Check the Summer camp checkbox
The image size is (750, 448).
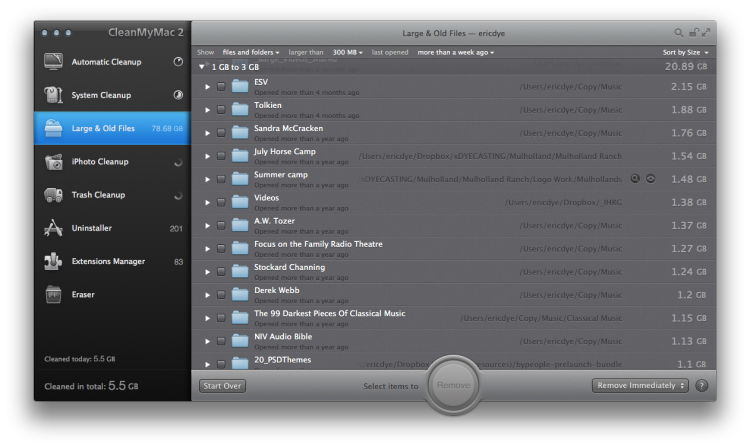pos(221,179)
